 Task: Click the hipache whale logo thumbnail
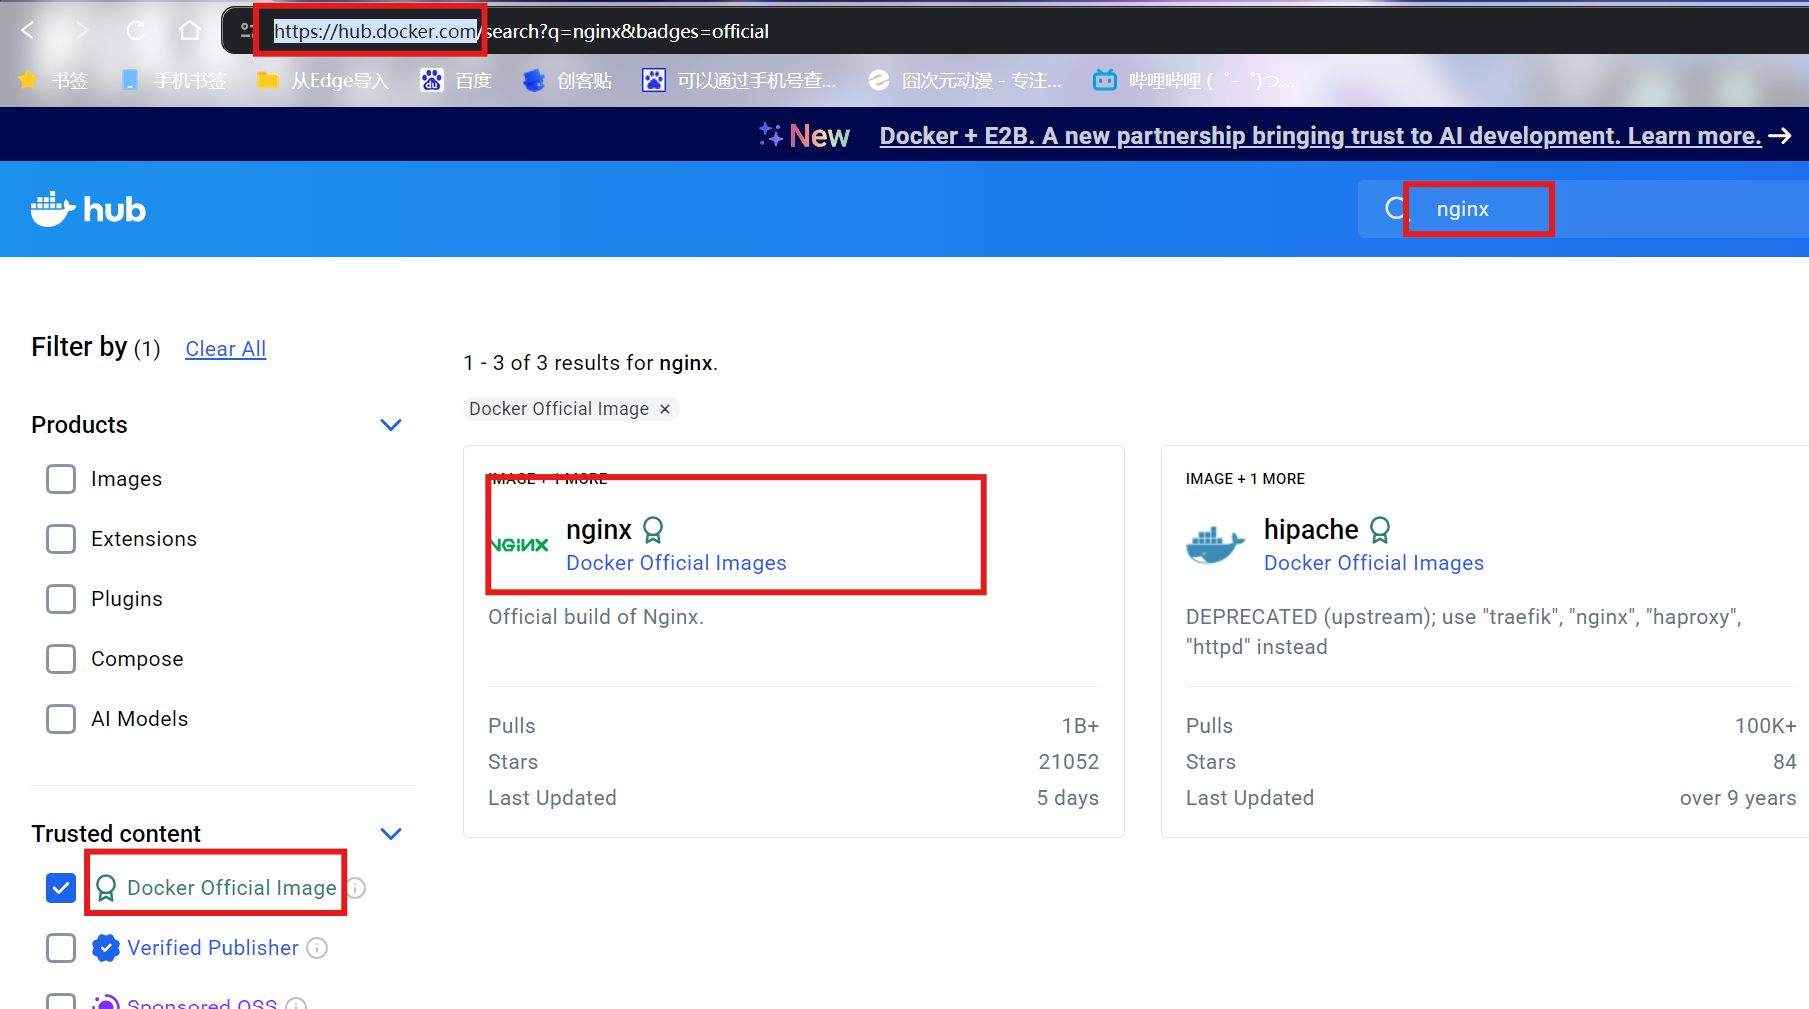click(x=1215, y=545)
